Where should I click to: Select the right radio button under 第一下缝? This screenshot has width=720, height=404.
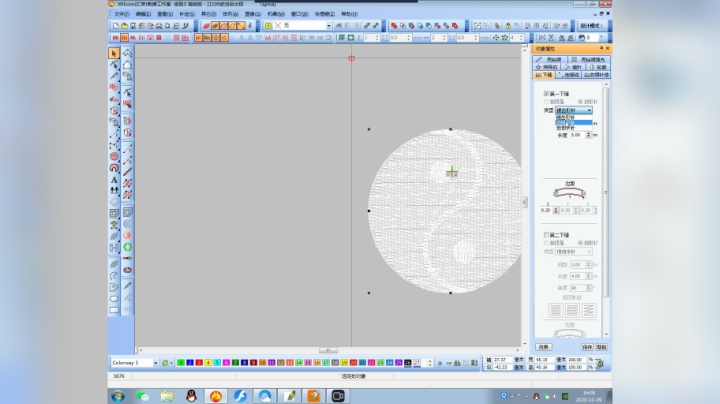580,101
